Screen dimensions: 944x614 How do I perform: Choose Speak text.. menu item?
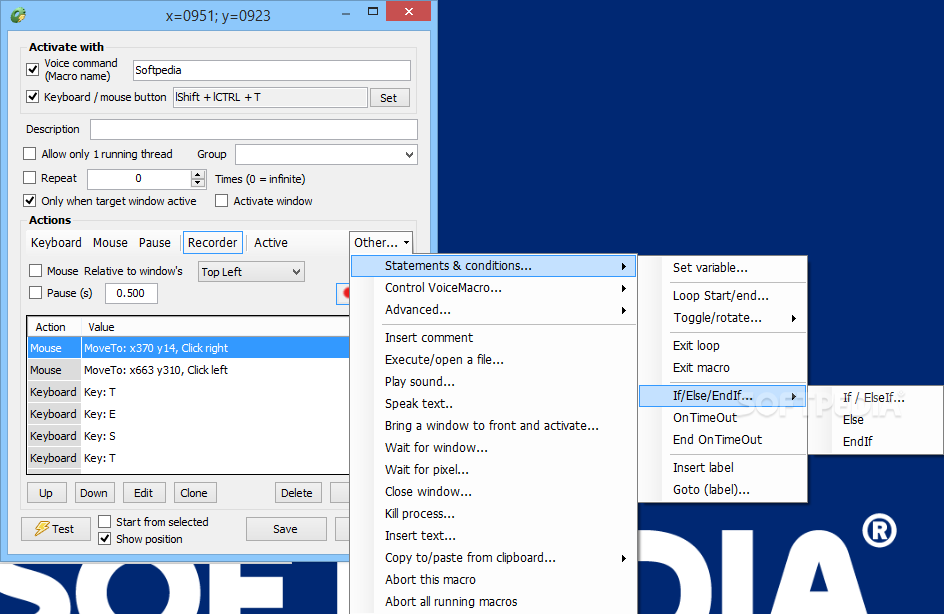pos(493,404)
